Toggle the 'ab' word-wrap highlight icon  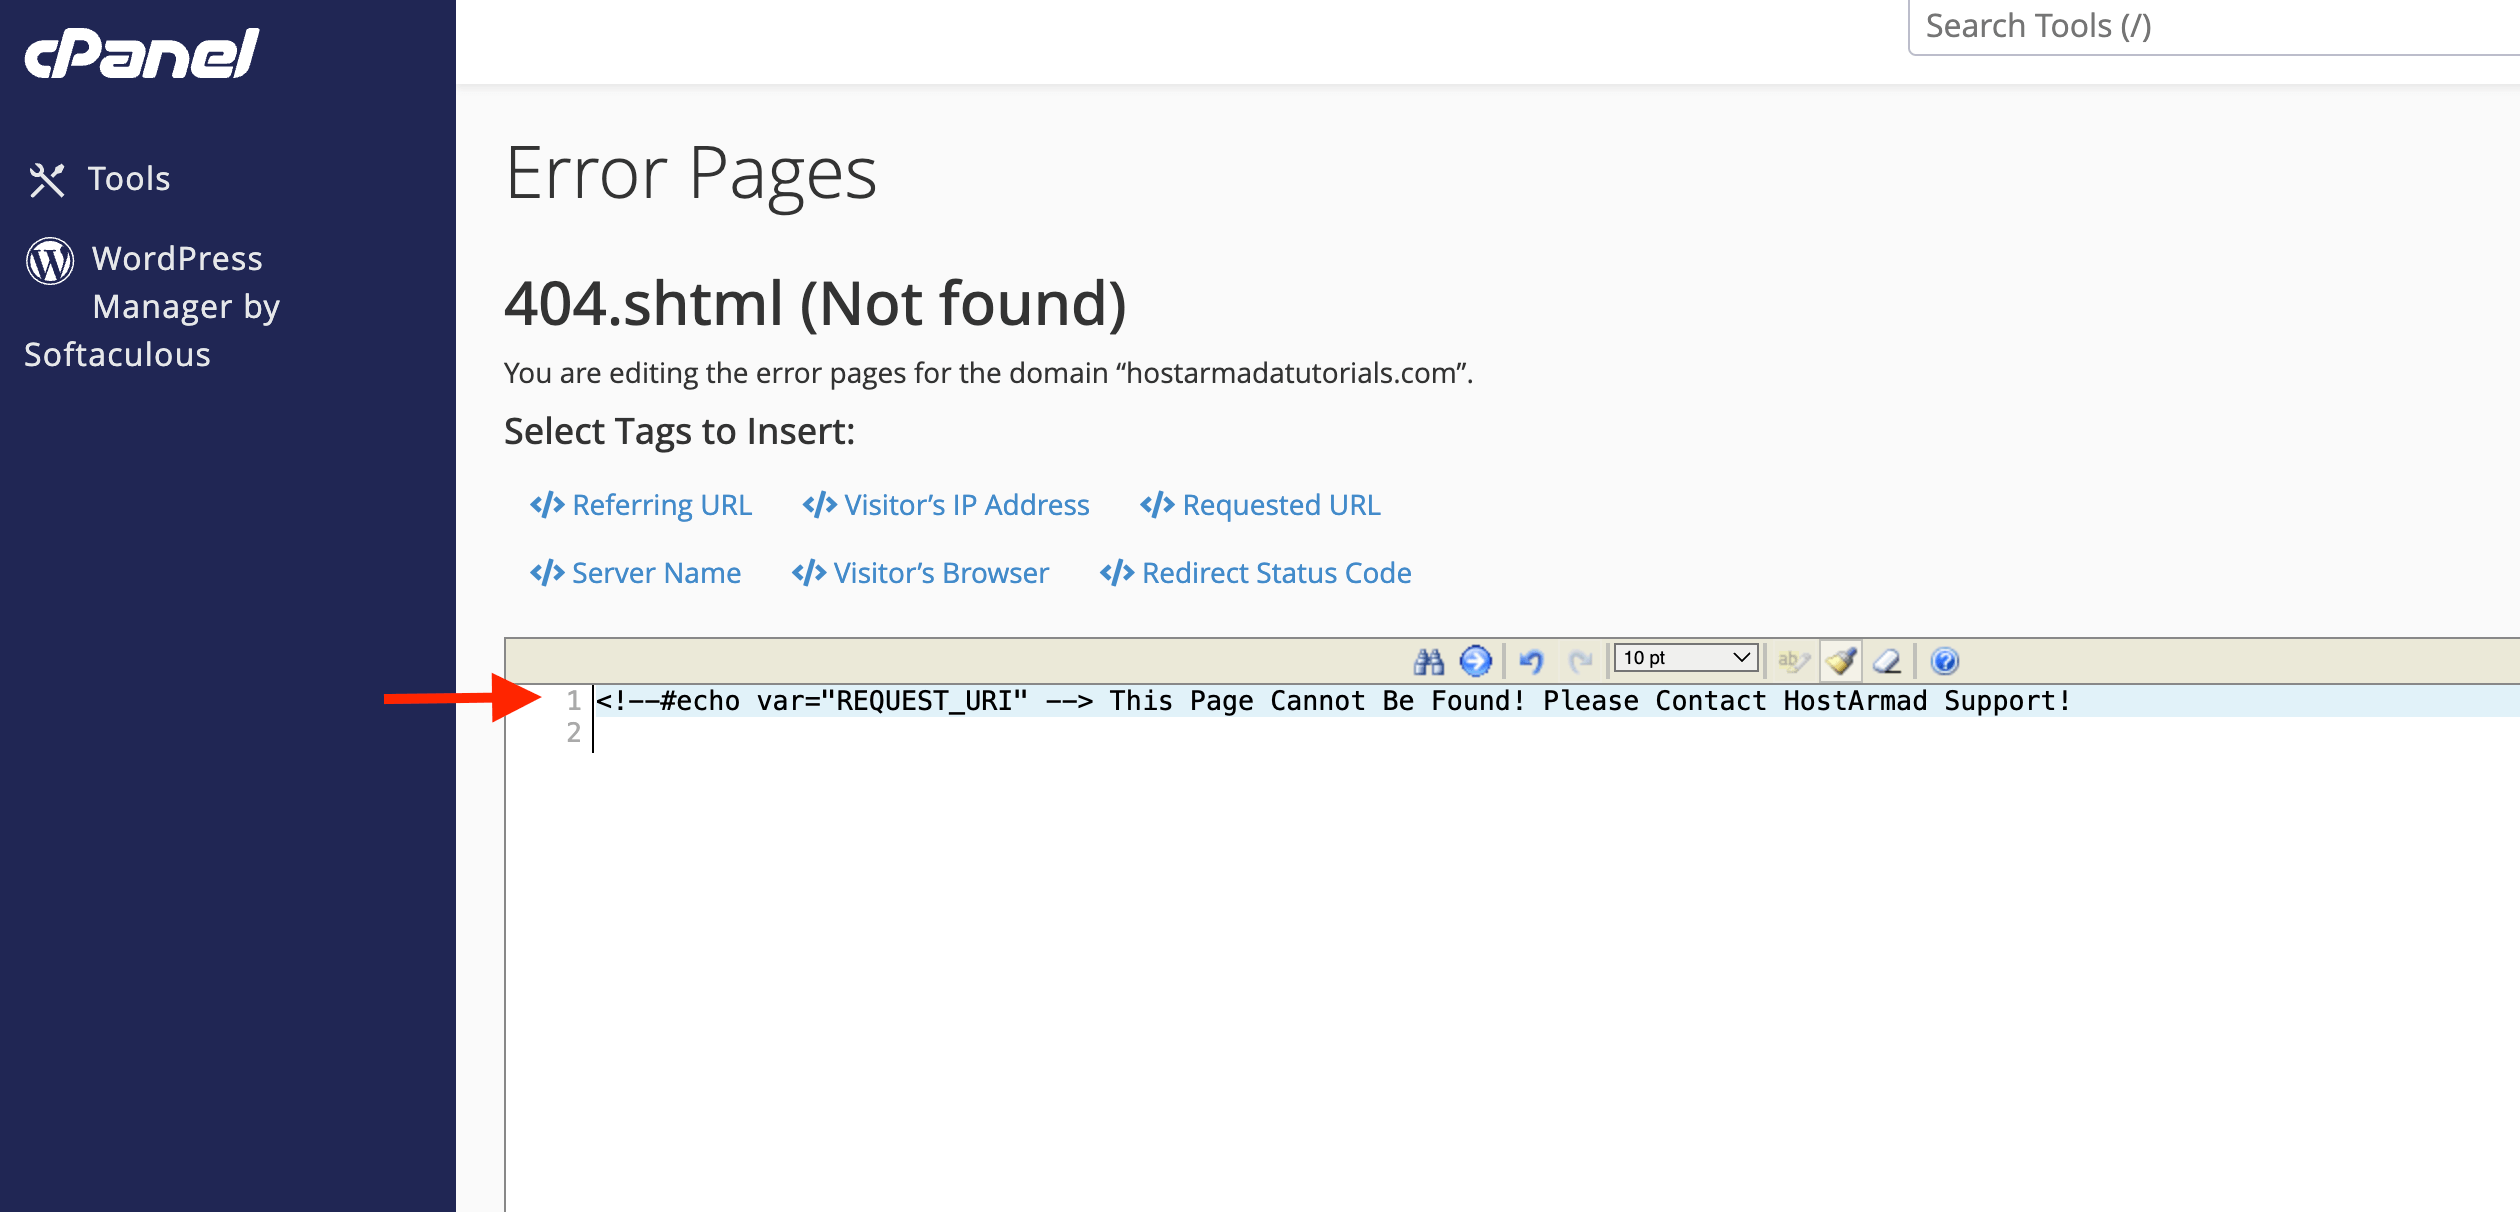1793,661
